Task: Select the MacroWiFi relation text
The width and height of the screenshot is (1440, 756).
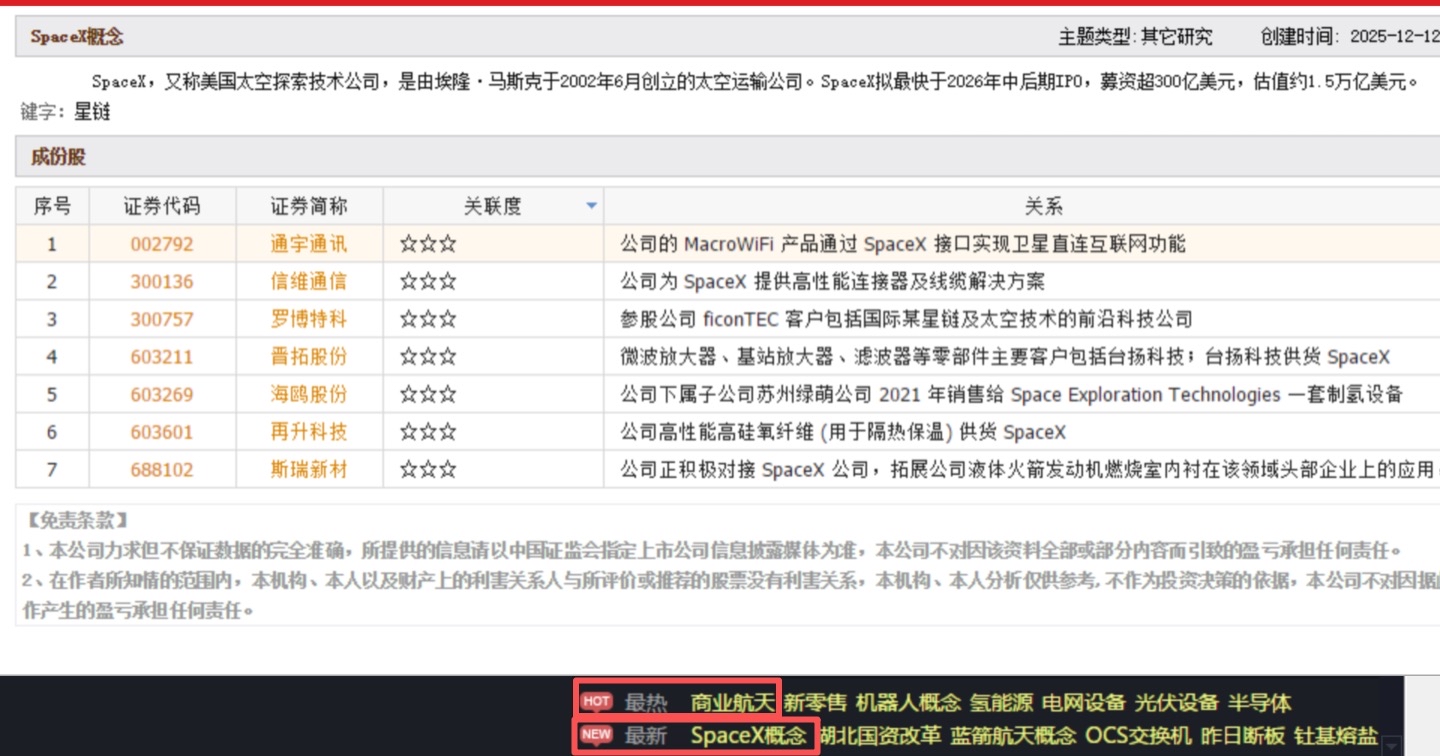Action: click(903, 244)
